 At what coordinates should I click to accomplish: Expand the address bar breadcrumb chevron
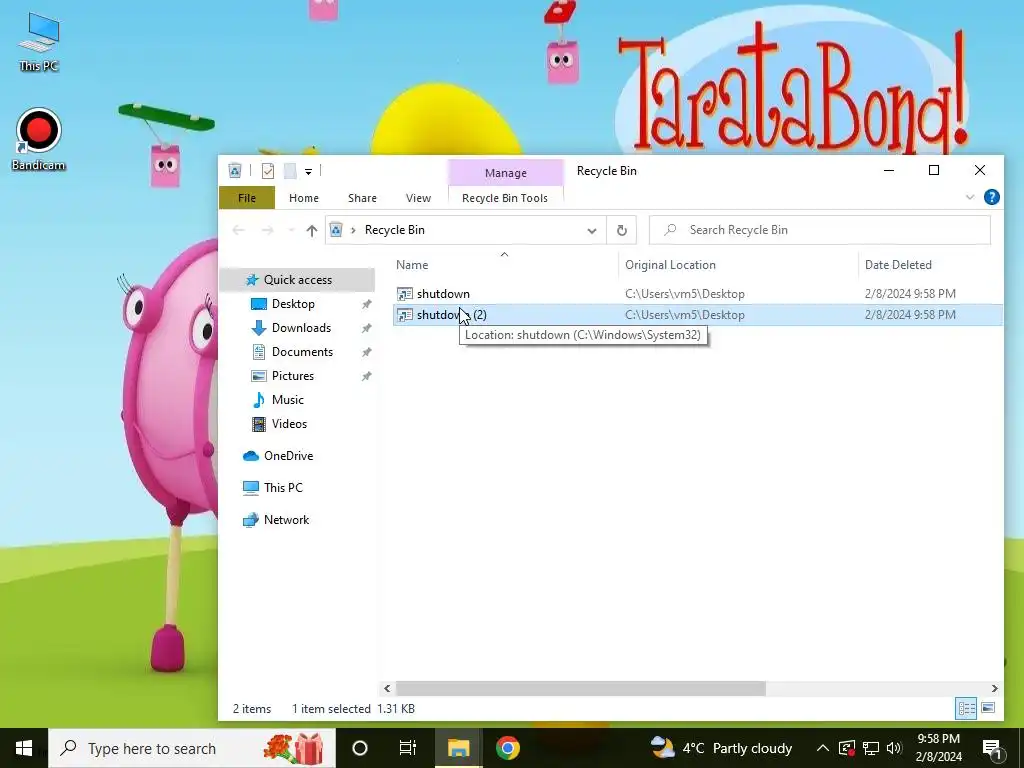[x=353, y=230]
